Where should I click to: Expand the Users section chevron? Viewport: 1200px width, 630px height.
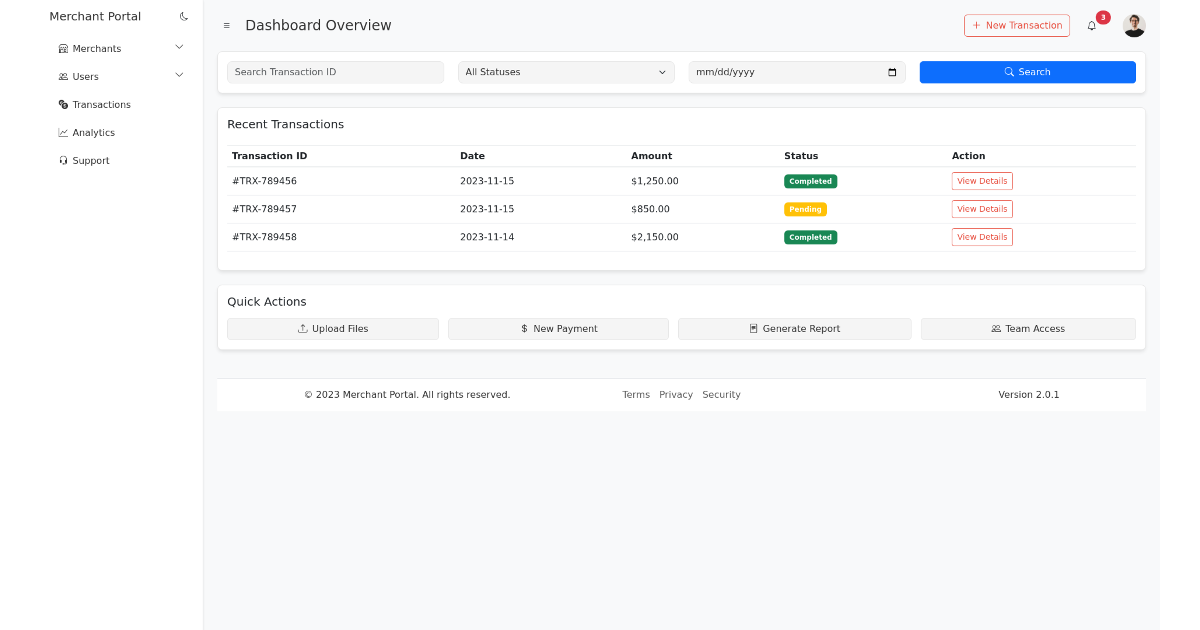[x=178, y=75]
